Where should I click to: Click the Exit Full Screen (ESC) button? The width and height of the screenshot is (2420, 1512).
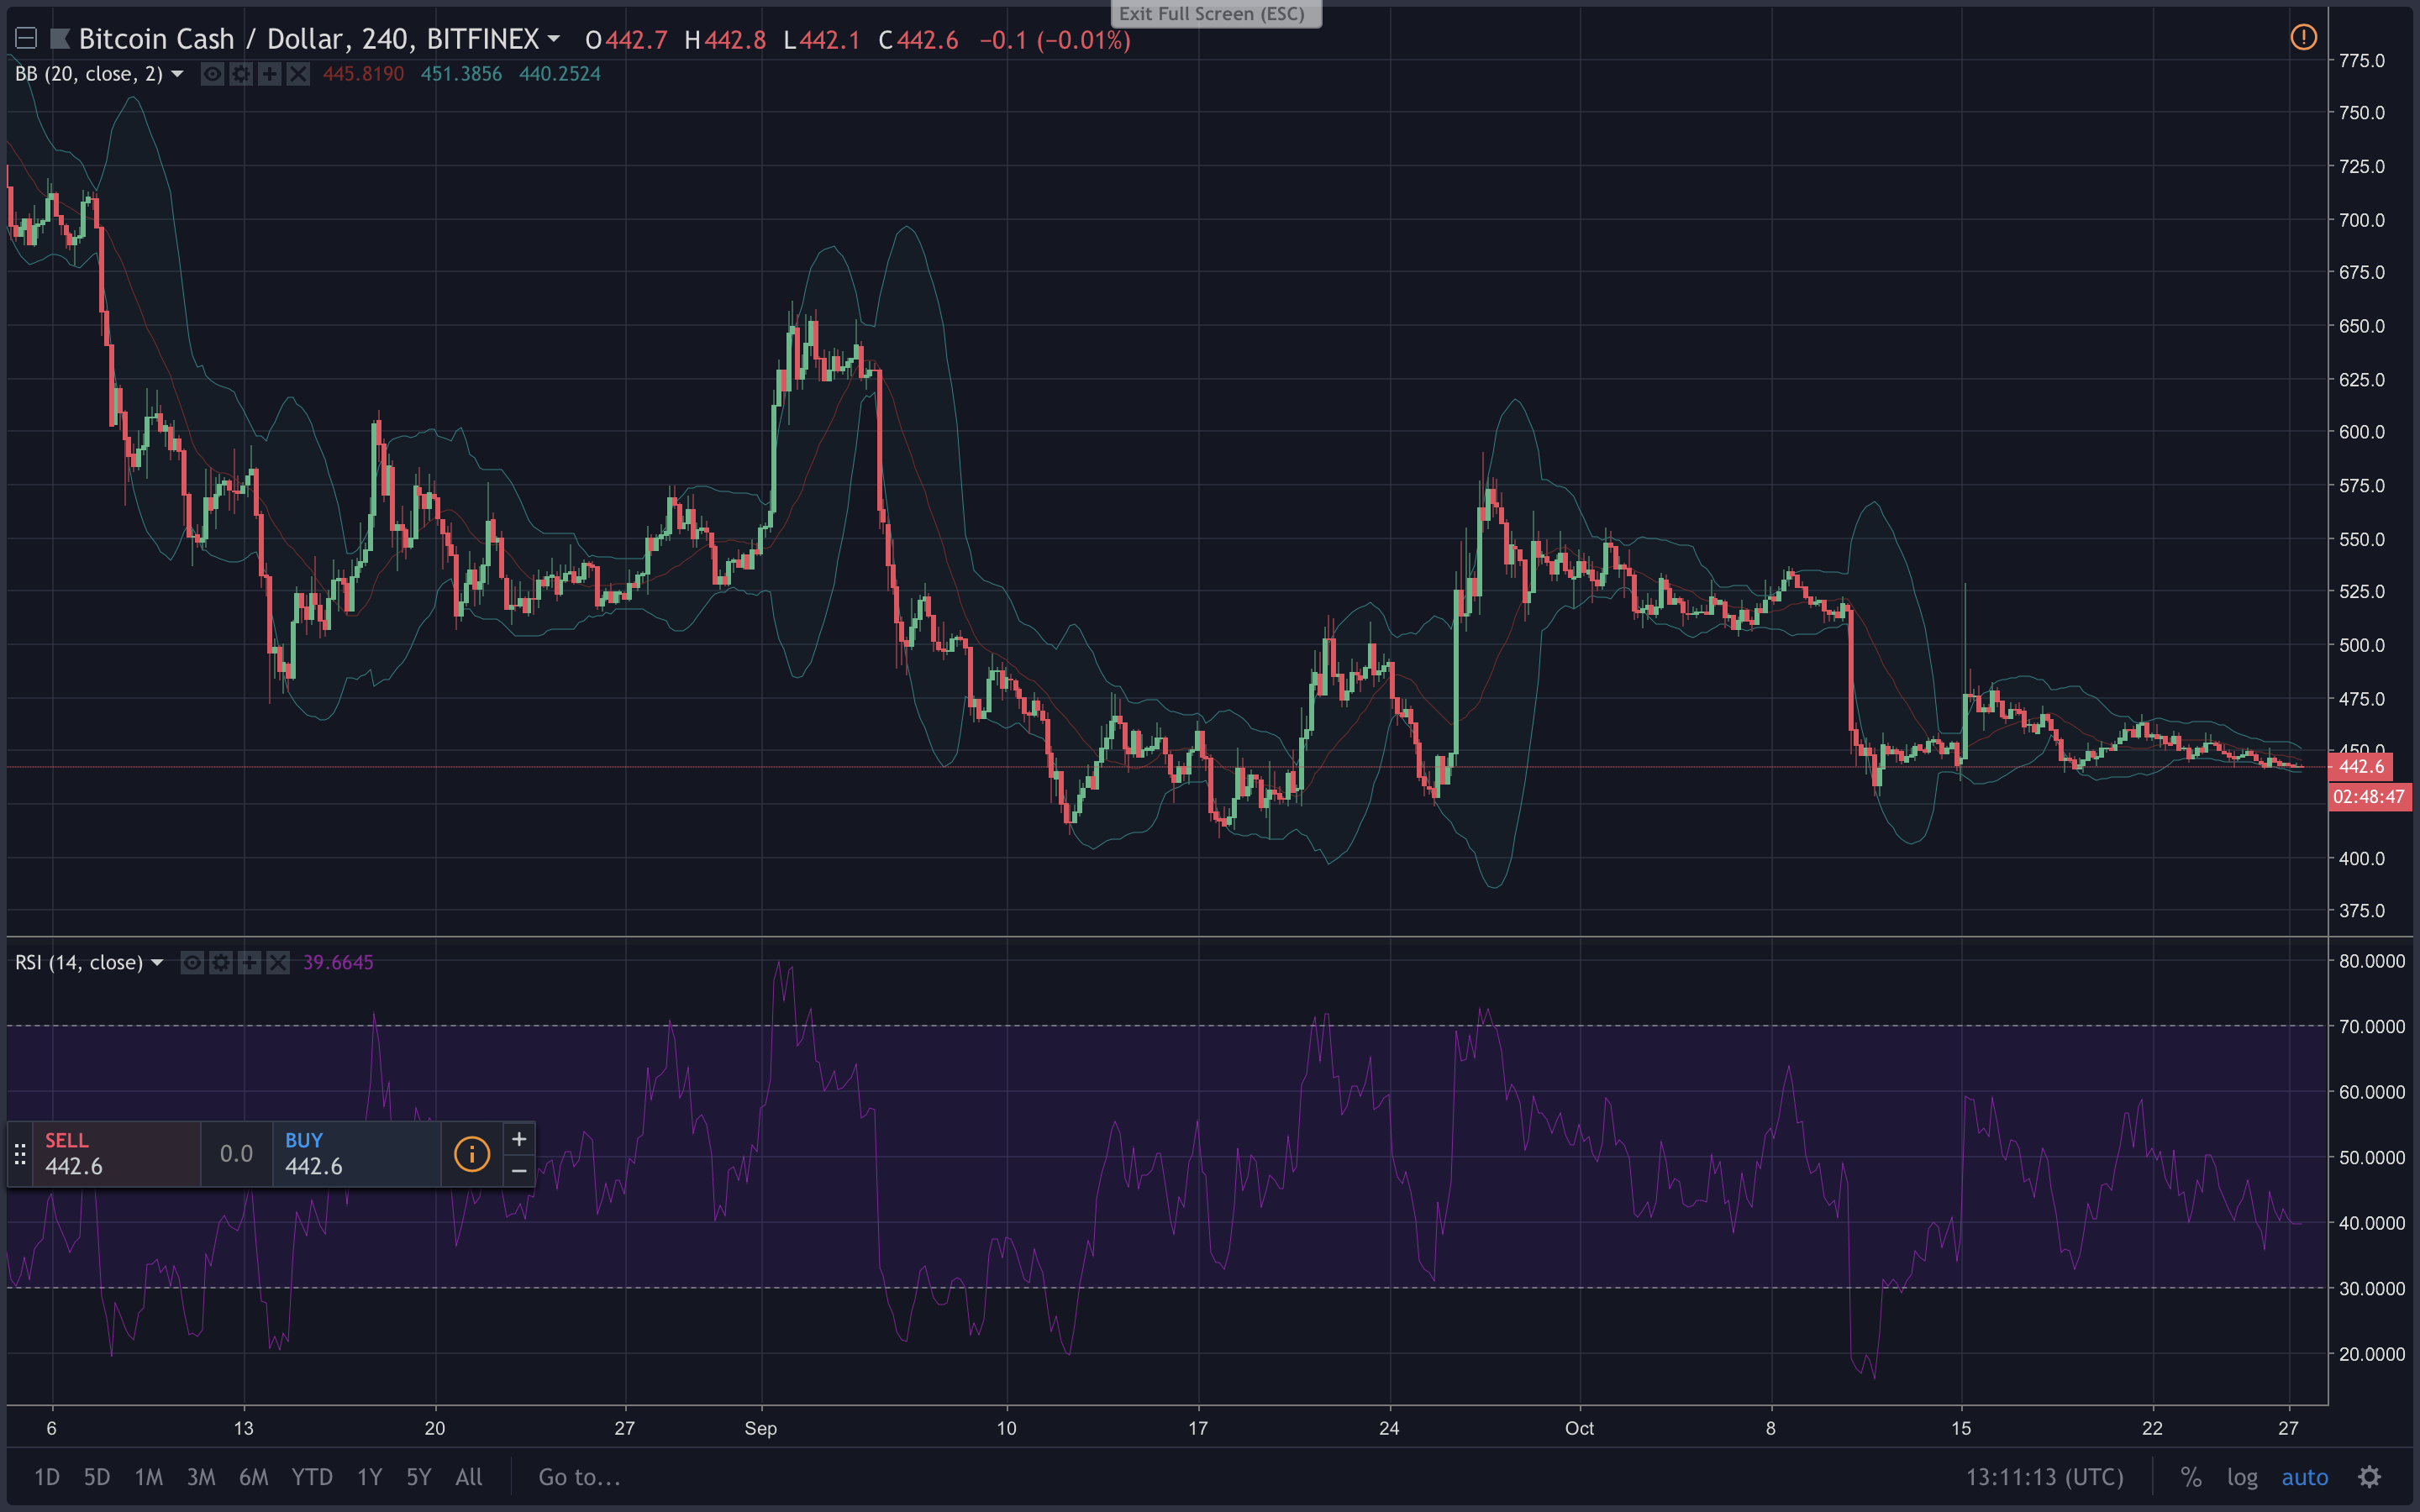pos(1216,13)
